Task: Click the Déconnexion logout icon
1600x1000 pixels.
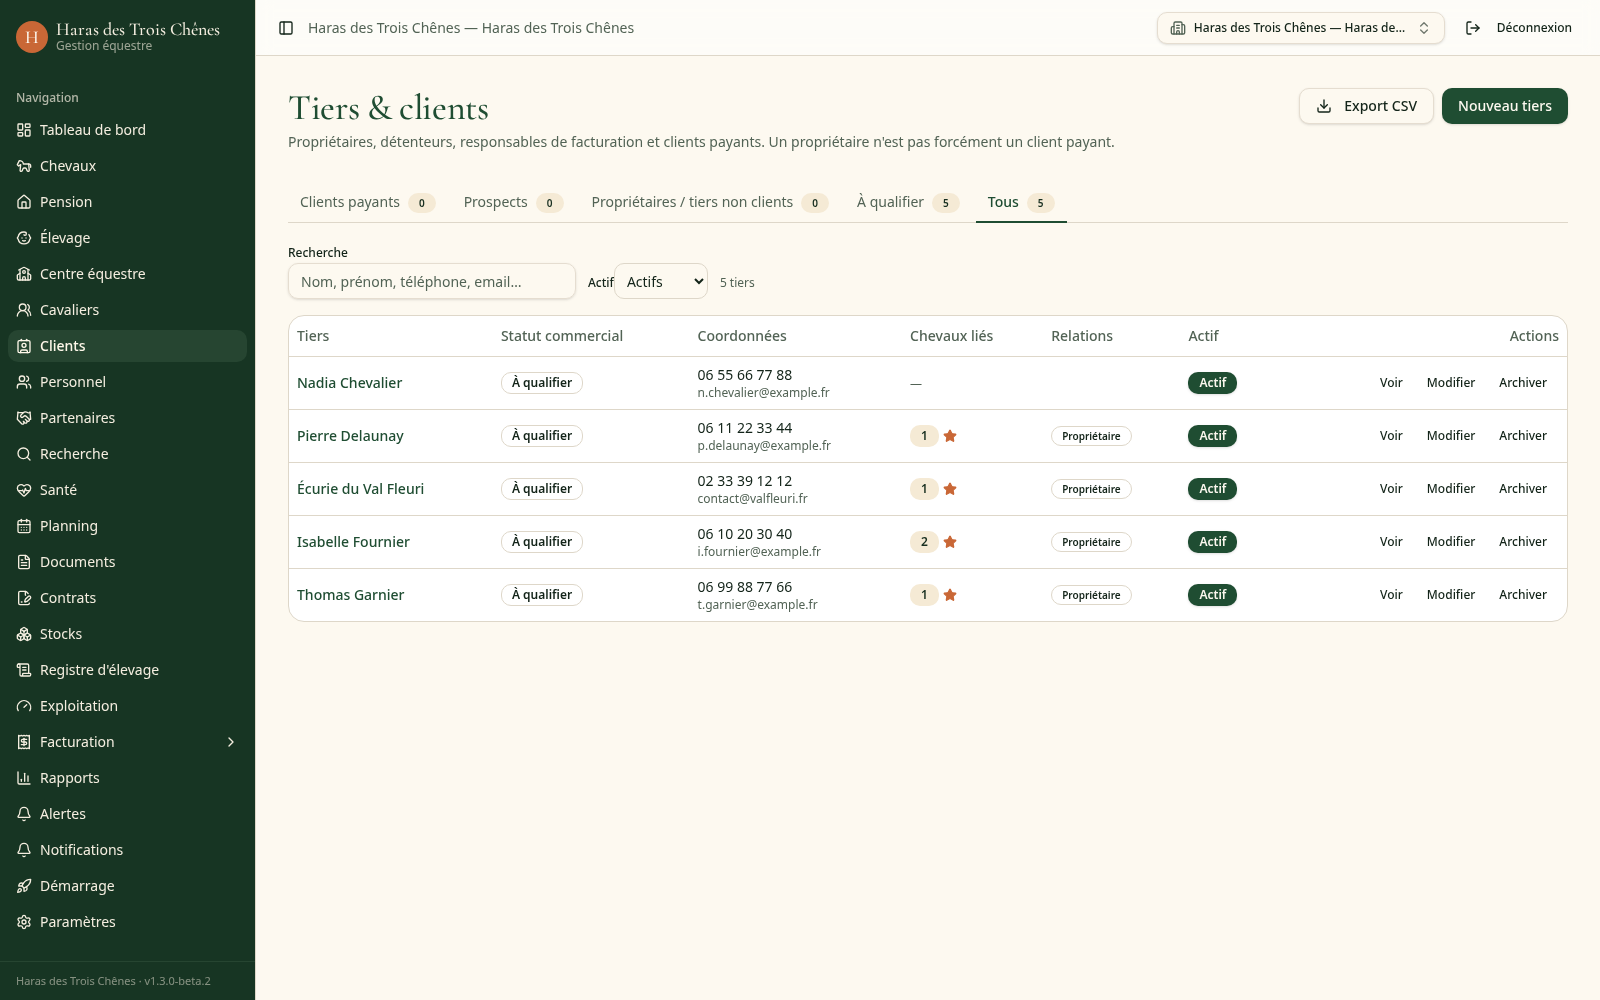Action: coord(1473,28)
